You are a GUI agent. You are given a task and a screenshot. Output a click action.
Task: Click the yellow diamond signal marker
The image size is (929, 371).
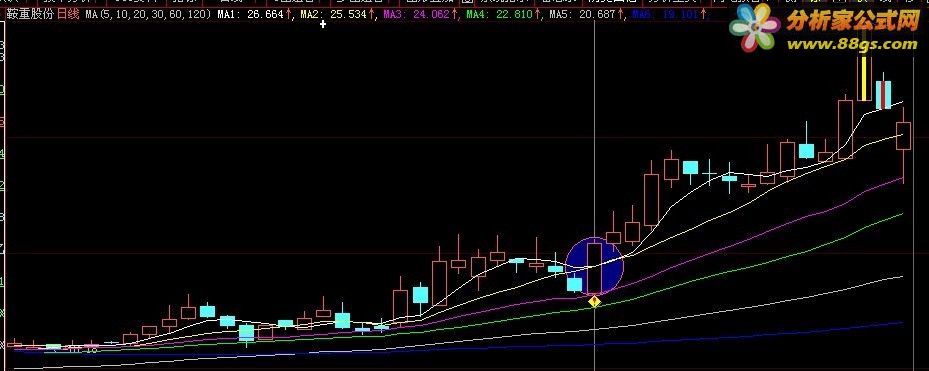[x=595, y=302]
